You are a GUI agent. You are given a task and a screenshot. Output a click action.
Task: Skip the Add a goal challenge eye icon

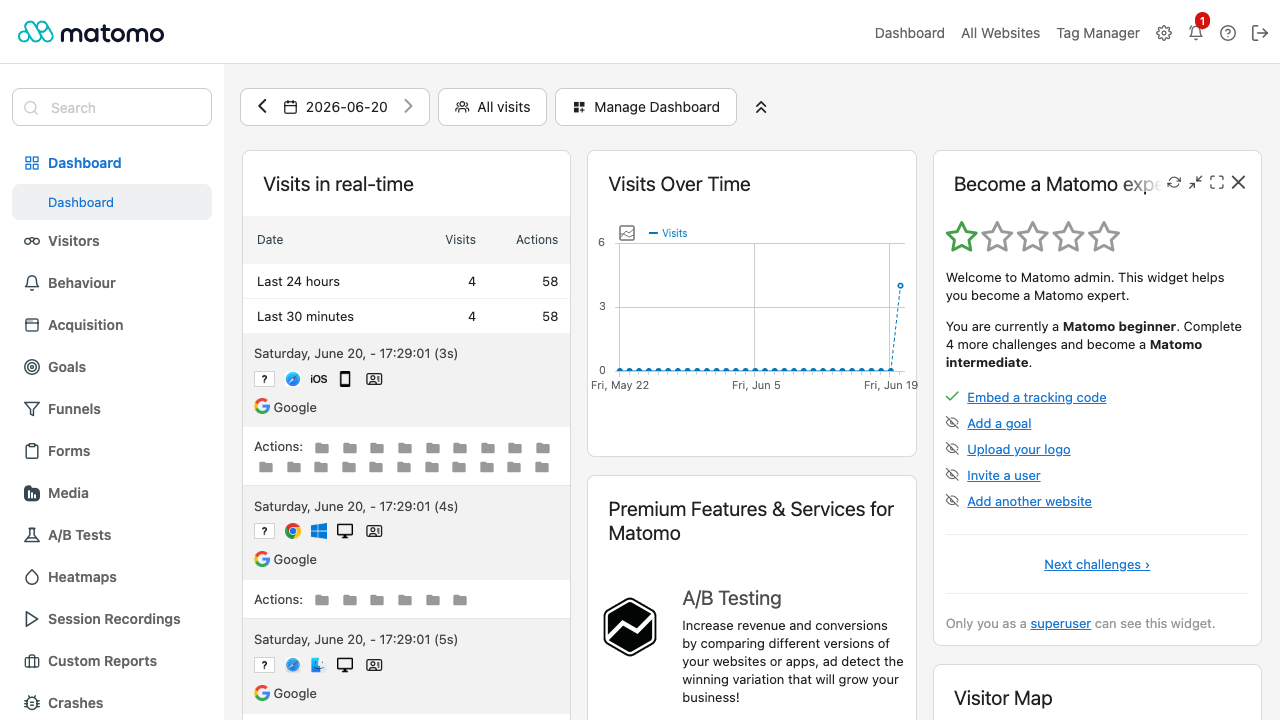pyautogui.click(x=953, y=423)
